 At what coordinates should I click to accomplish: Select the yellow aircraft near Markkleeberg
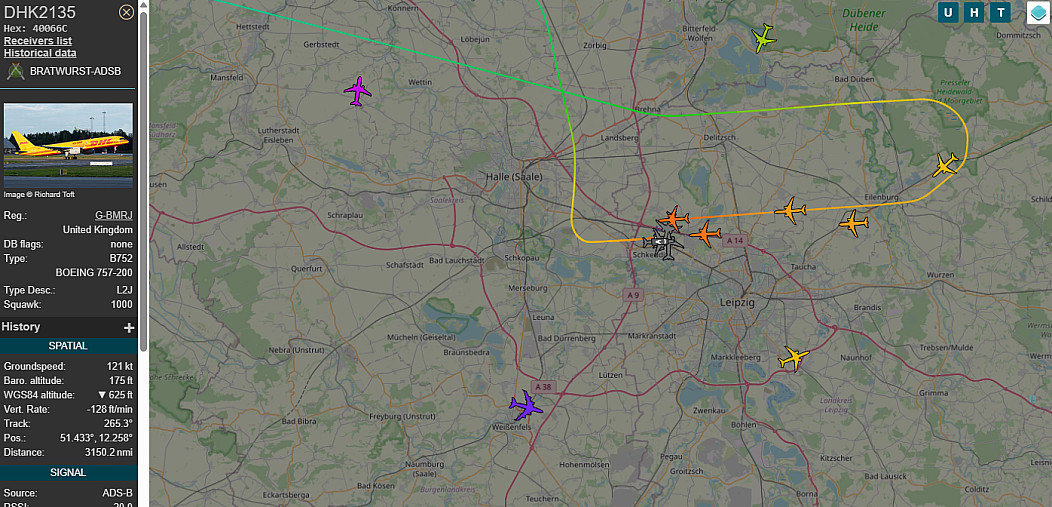tap(794, 359)
